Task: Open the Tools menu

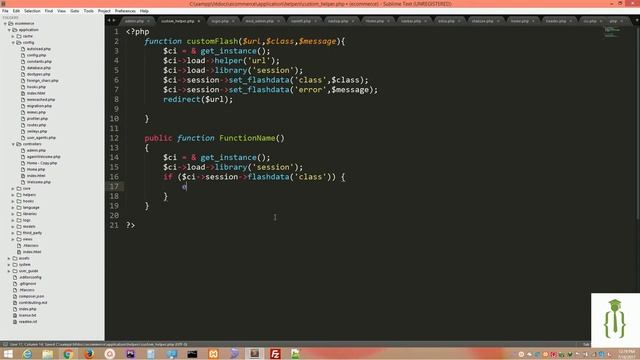Action: click(x=89, y=11)
